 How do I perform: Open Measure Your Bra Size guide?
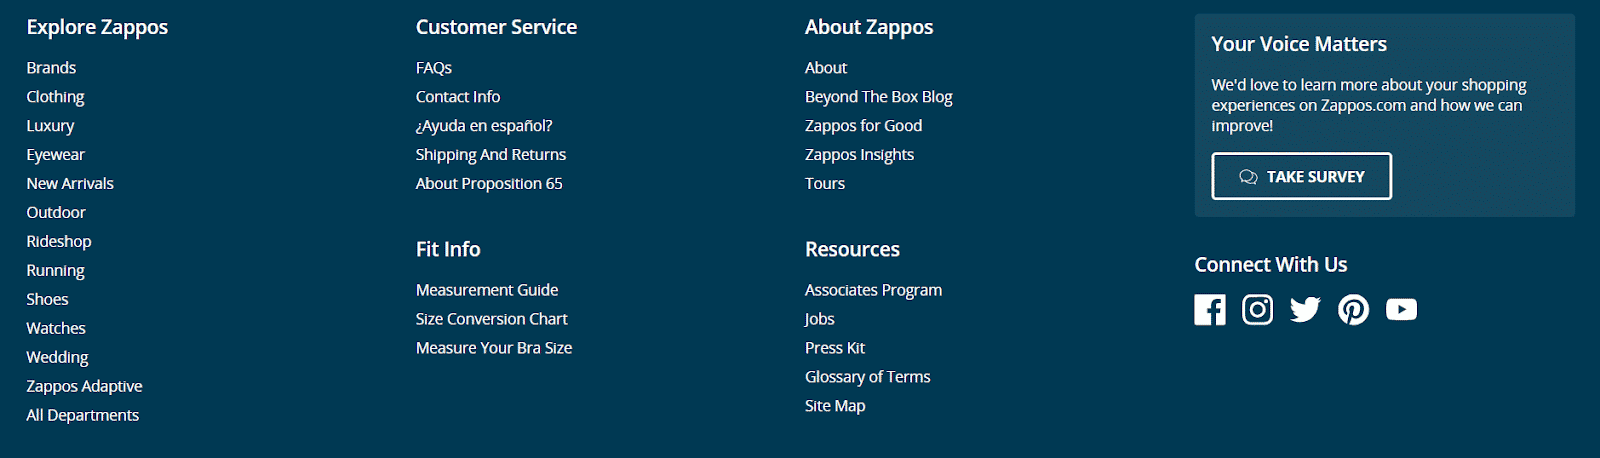pyautogui.click(x=494, y=348)
